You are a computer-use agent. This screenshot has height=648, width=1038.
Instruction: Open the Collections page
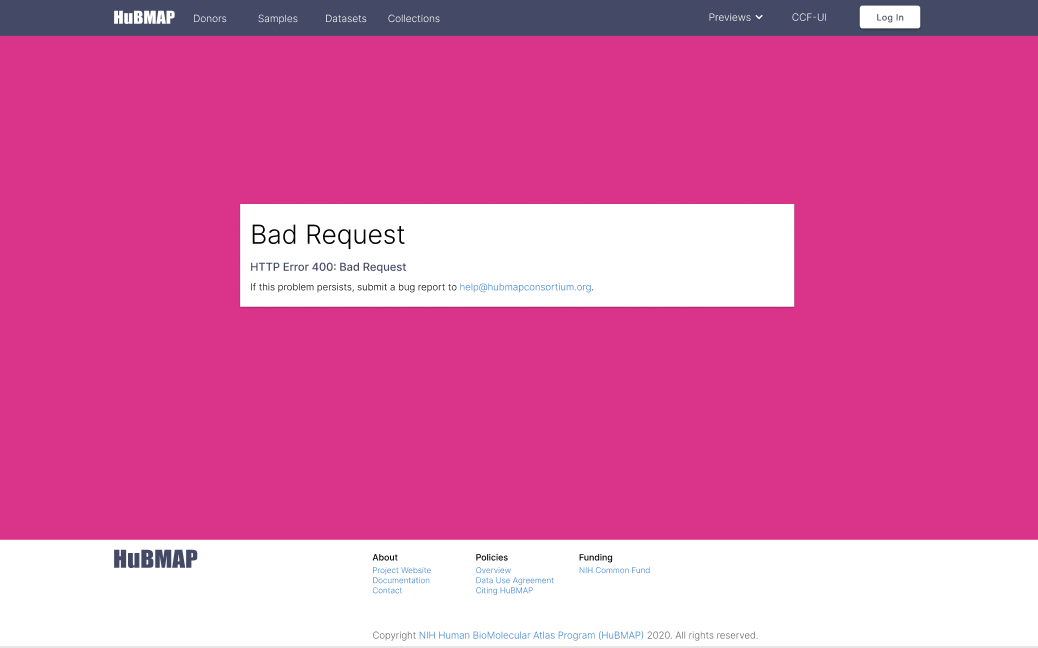click(x=413, y=18)
